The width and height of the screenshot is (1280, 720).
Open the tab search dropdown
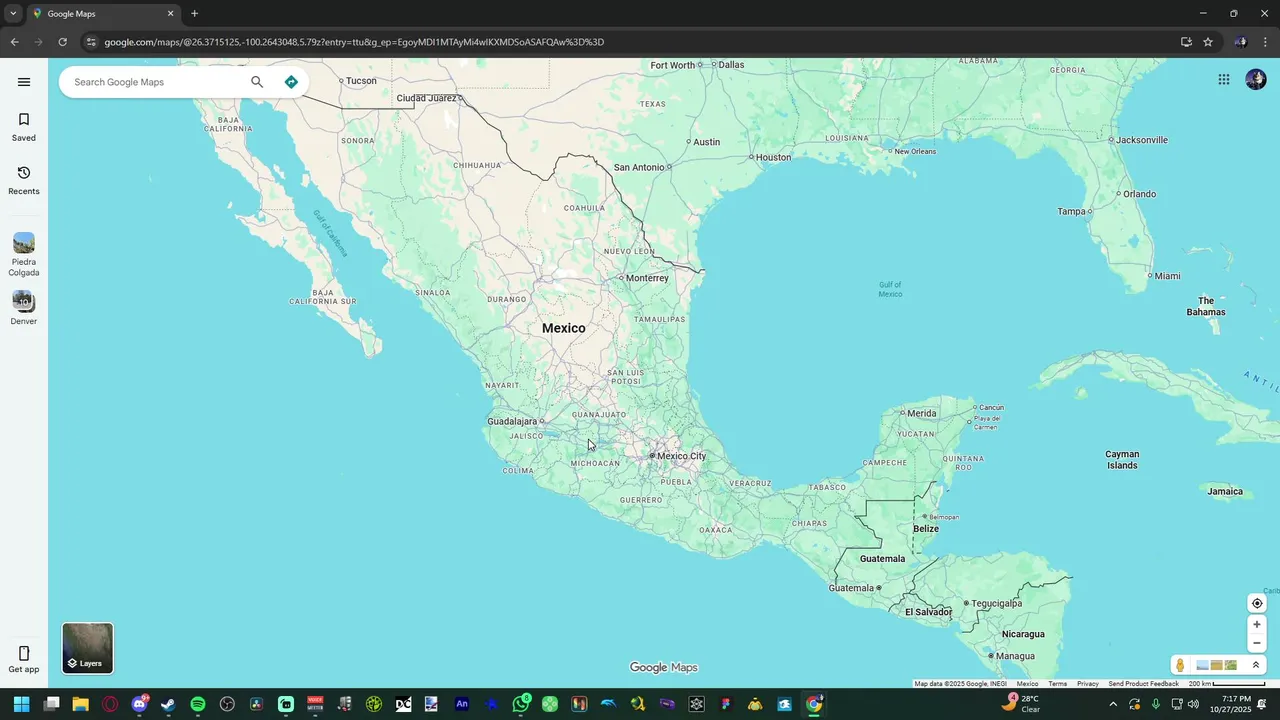click(x=13, y=13)
